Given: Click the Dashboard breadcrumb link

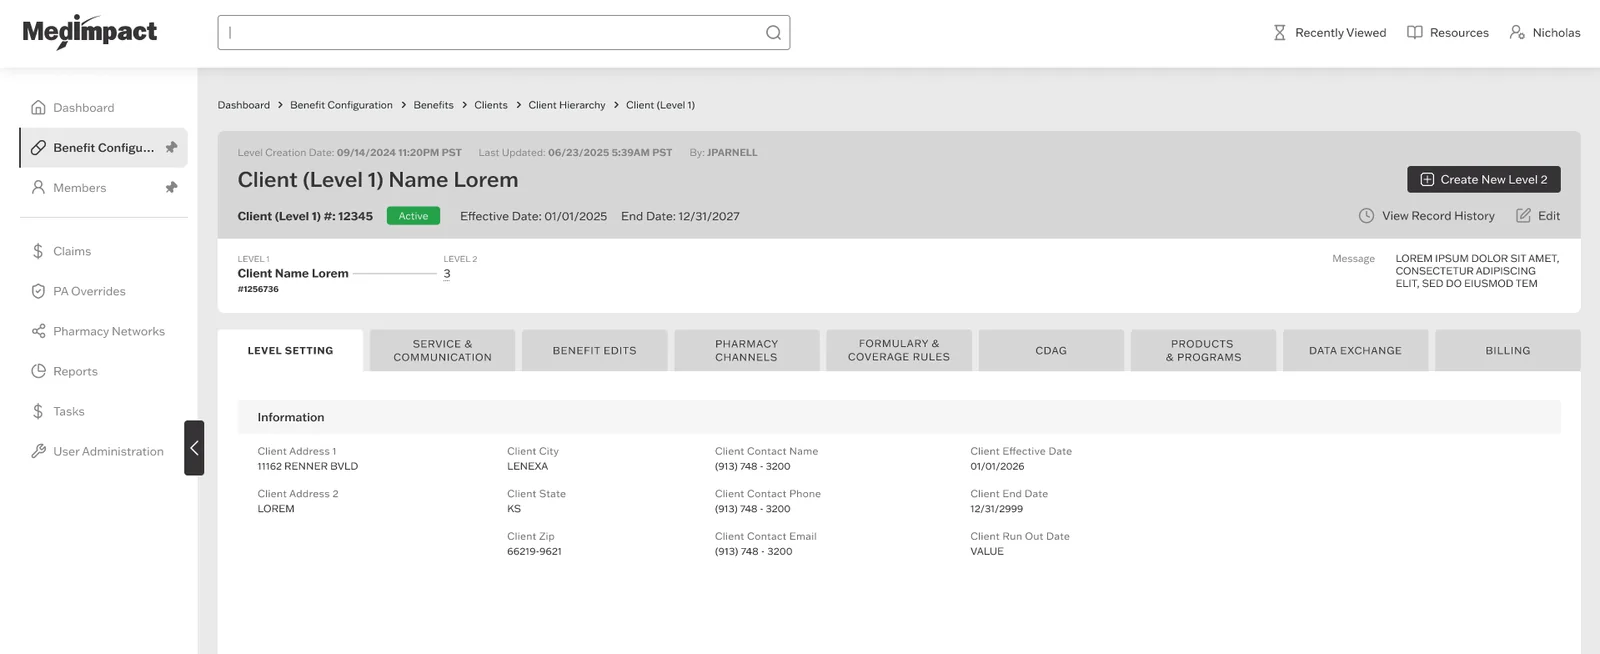Looking at the screenshot, I should click(244, 105).
